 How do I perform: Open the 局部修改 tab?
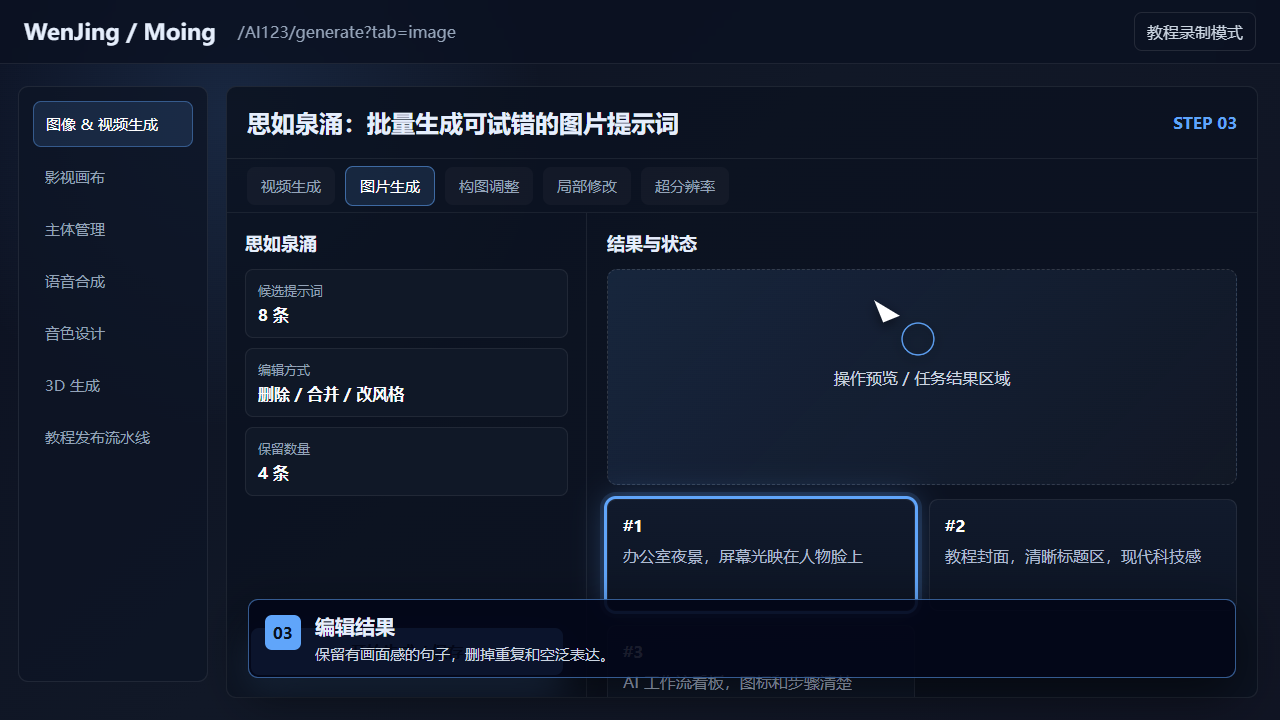tap(587, 186)
